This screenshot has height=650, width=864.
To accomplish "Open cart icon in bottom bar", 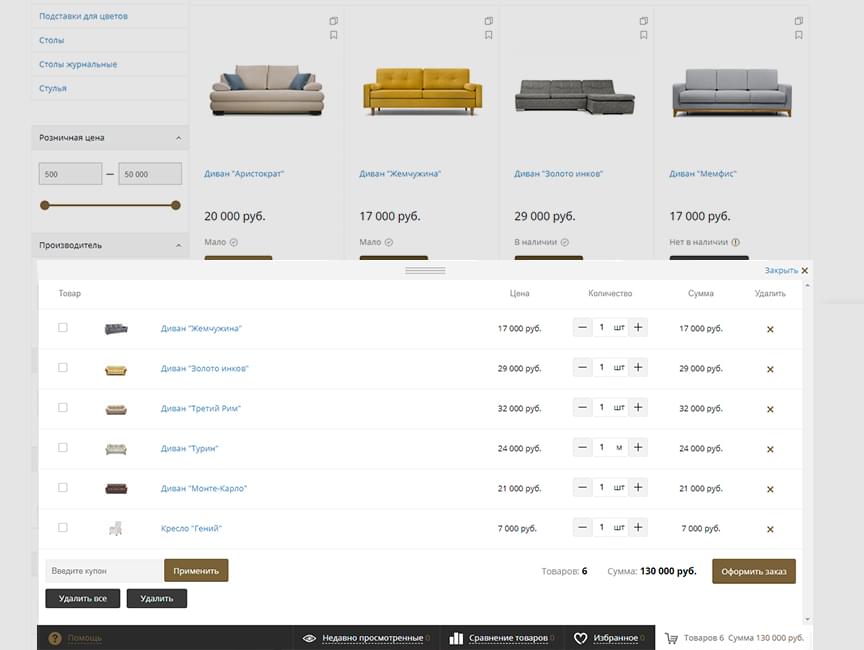I will tap(671, 638).
